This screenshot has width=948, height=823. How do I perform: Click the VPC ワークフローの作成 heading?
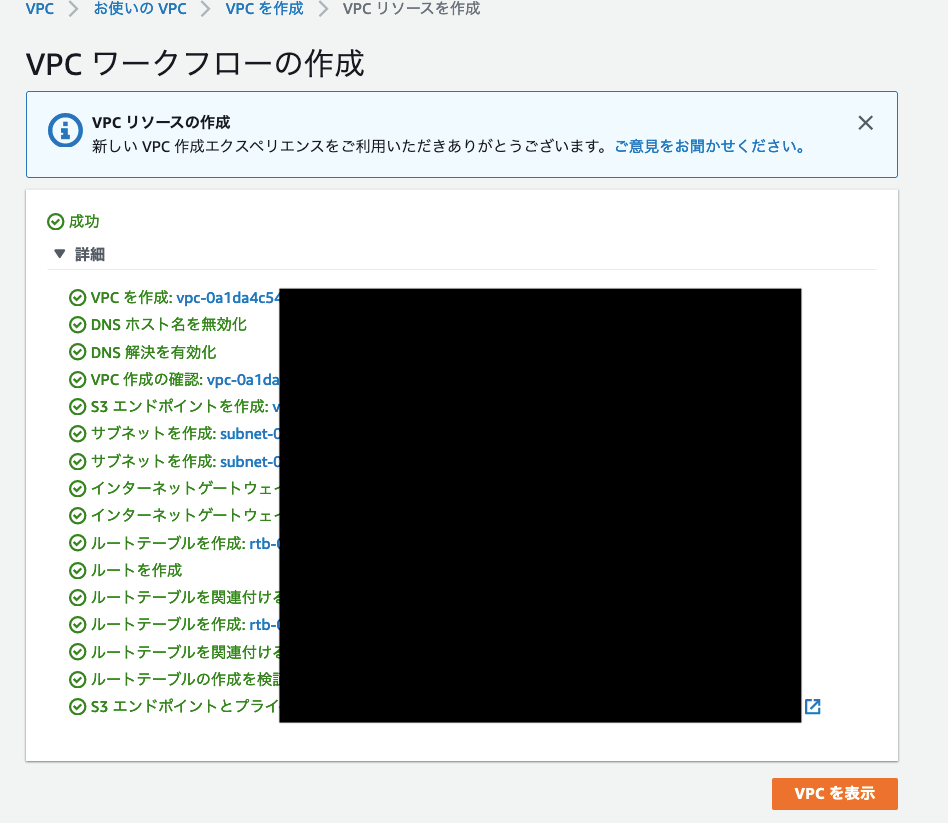pos(195,63)
